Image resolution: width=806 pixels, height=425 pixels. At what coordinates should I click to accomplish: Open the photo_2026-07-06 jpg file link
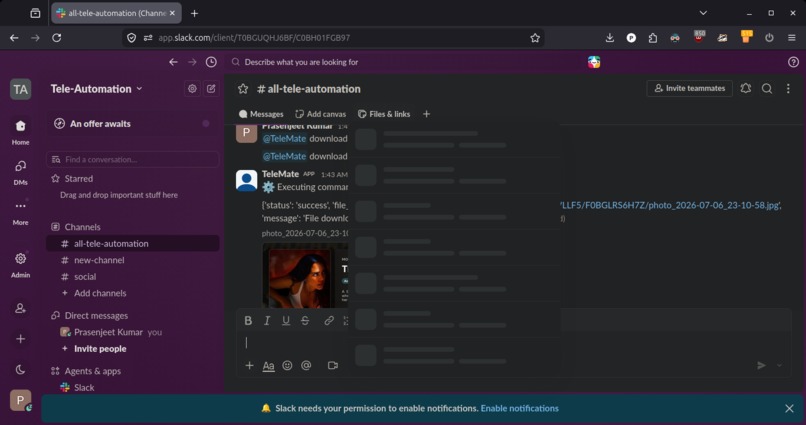pos(671,205)
